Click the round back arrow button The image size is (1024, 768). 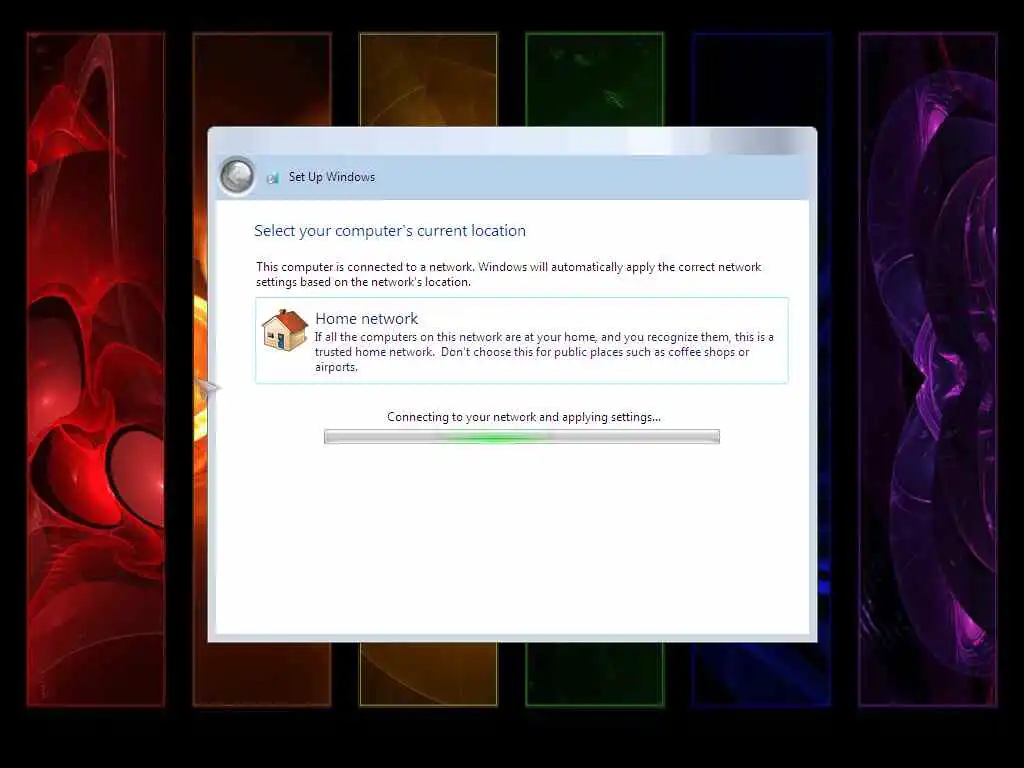[238, 176]
